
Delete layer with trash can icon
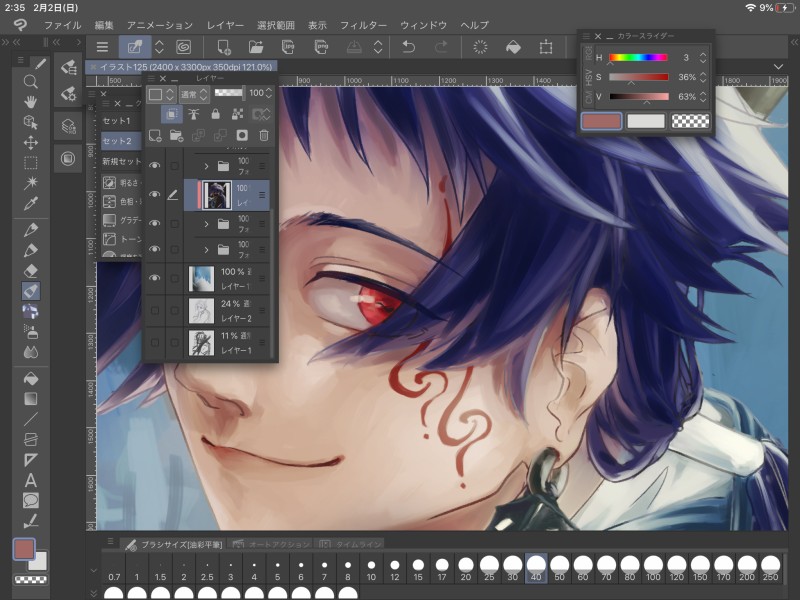tap(264, 135)
